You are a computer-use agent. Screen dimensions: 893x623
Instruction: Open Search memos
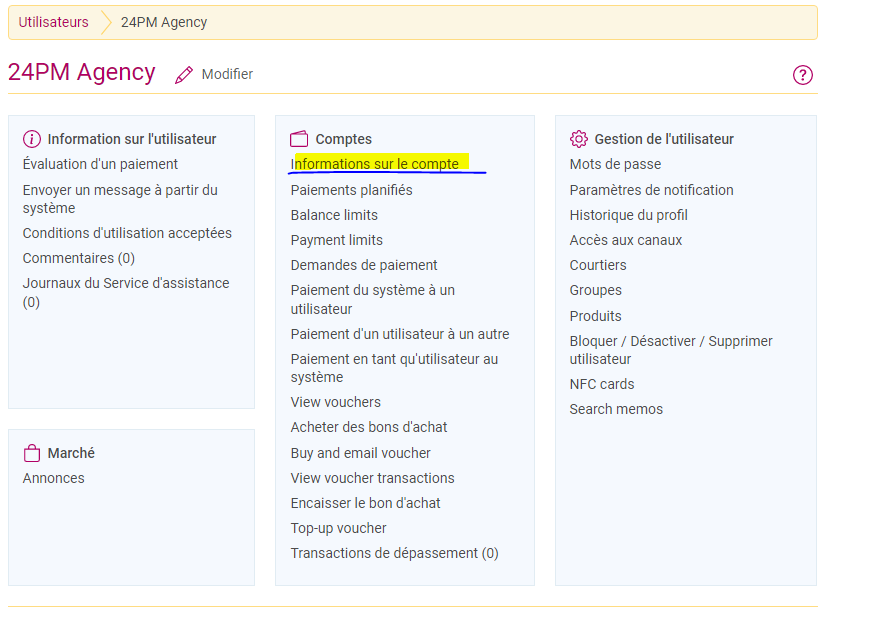click(x=616, y=409)
